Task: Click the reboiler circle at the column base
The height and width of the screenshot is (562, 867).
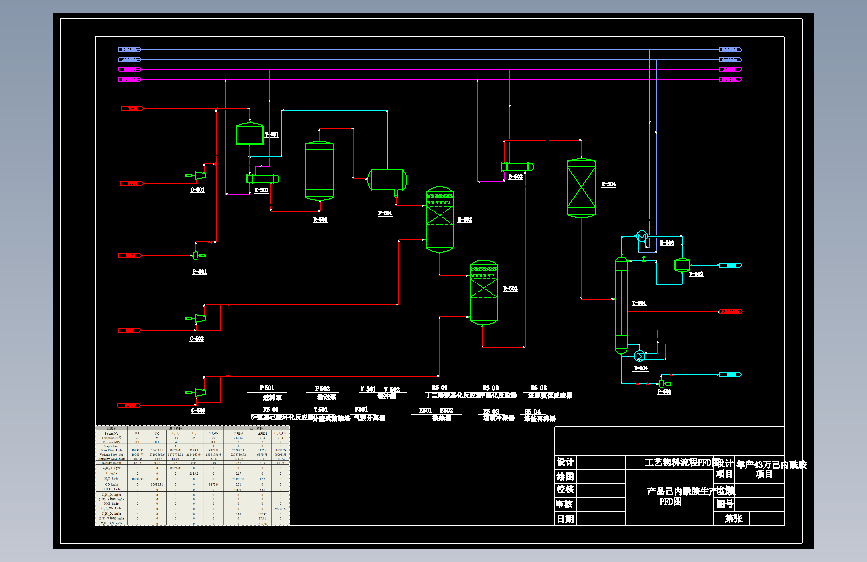Action: point(639,355)
